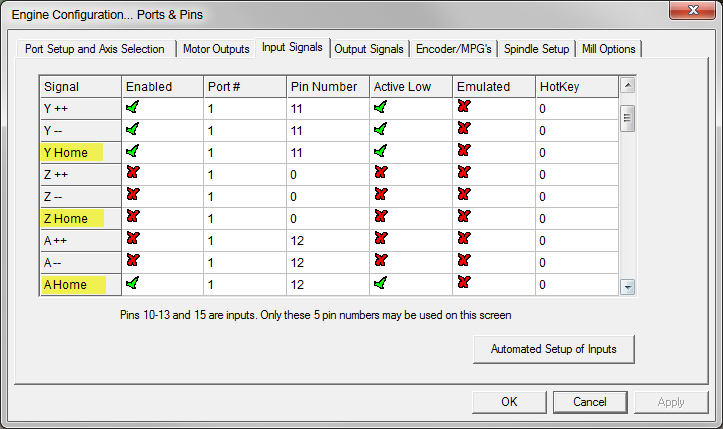
Task: Toggle Enabled checkmark for Y -- row
Action: 132,129
